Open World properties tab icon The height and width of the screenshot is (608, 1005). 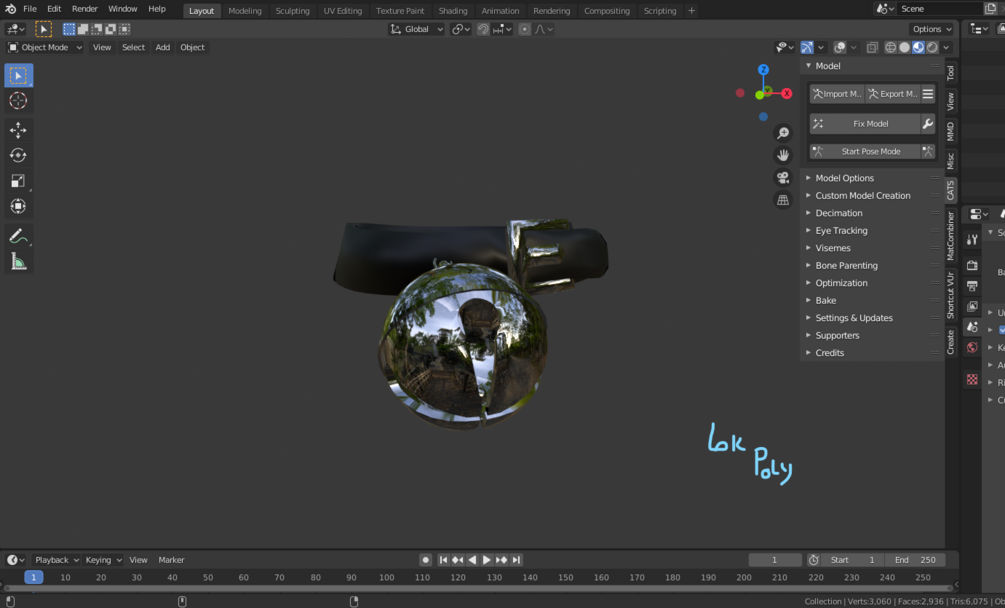(972, 347)
